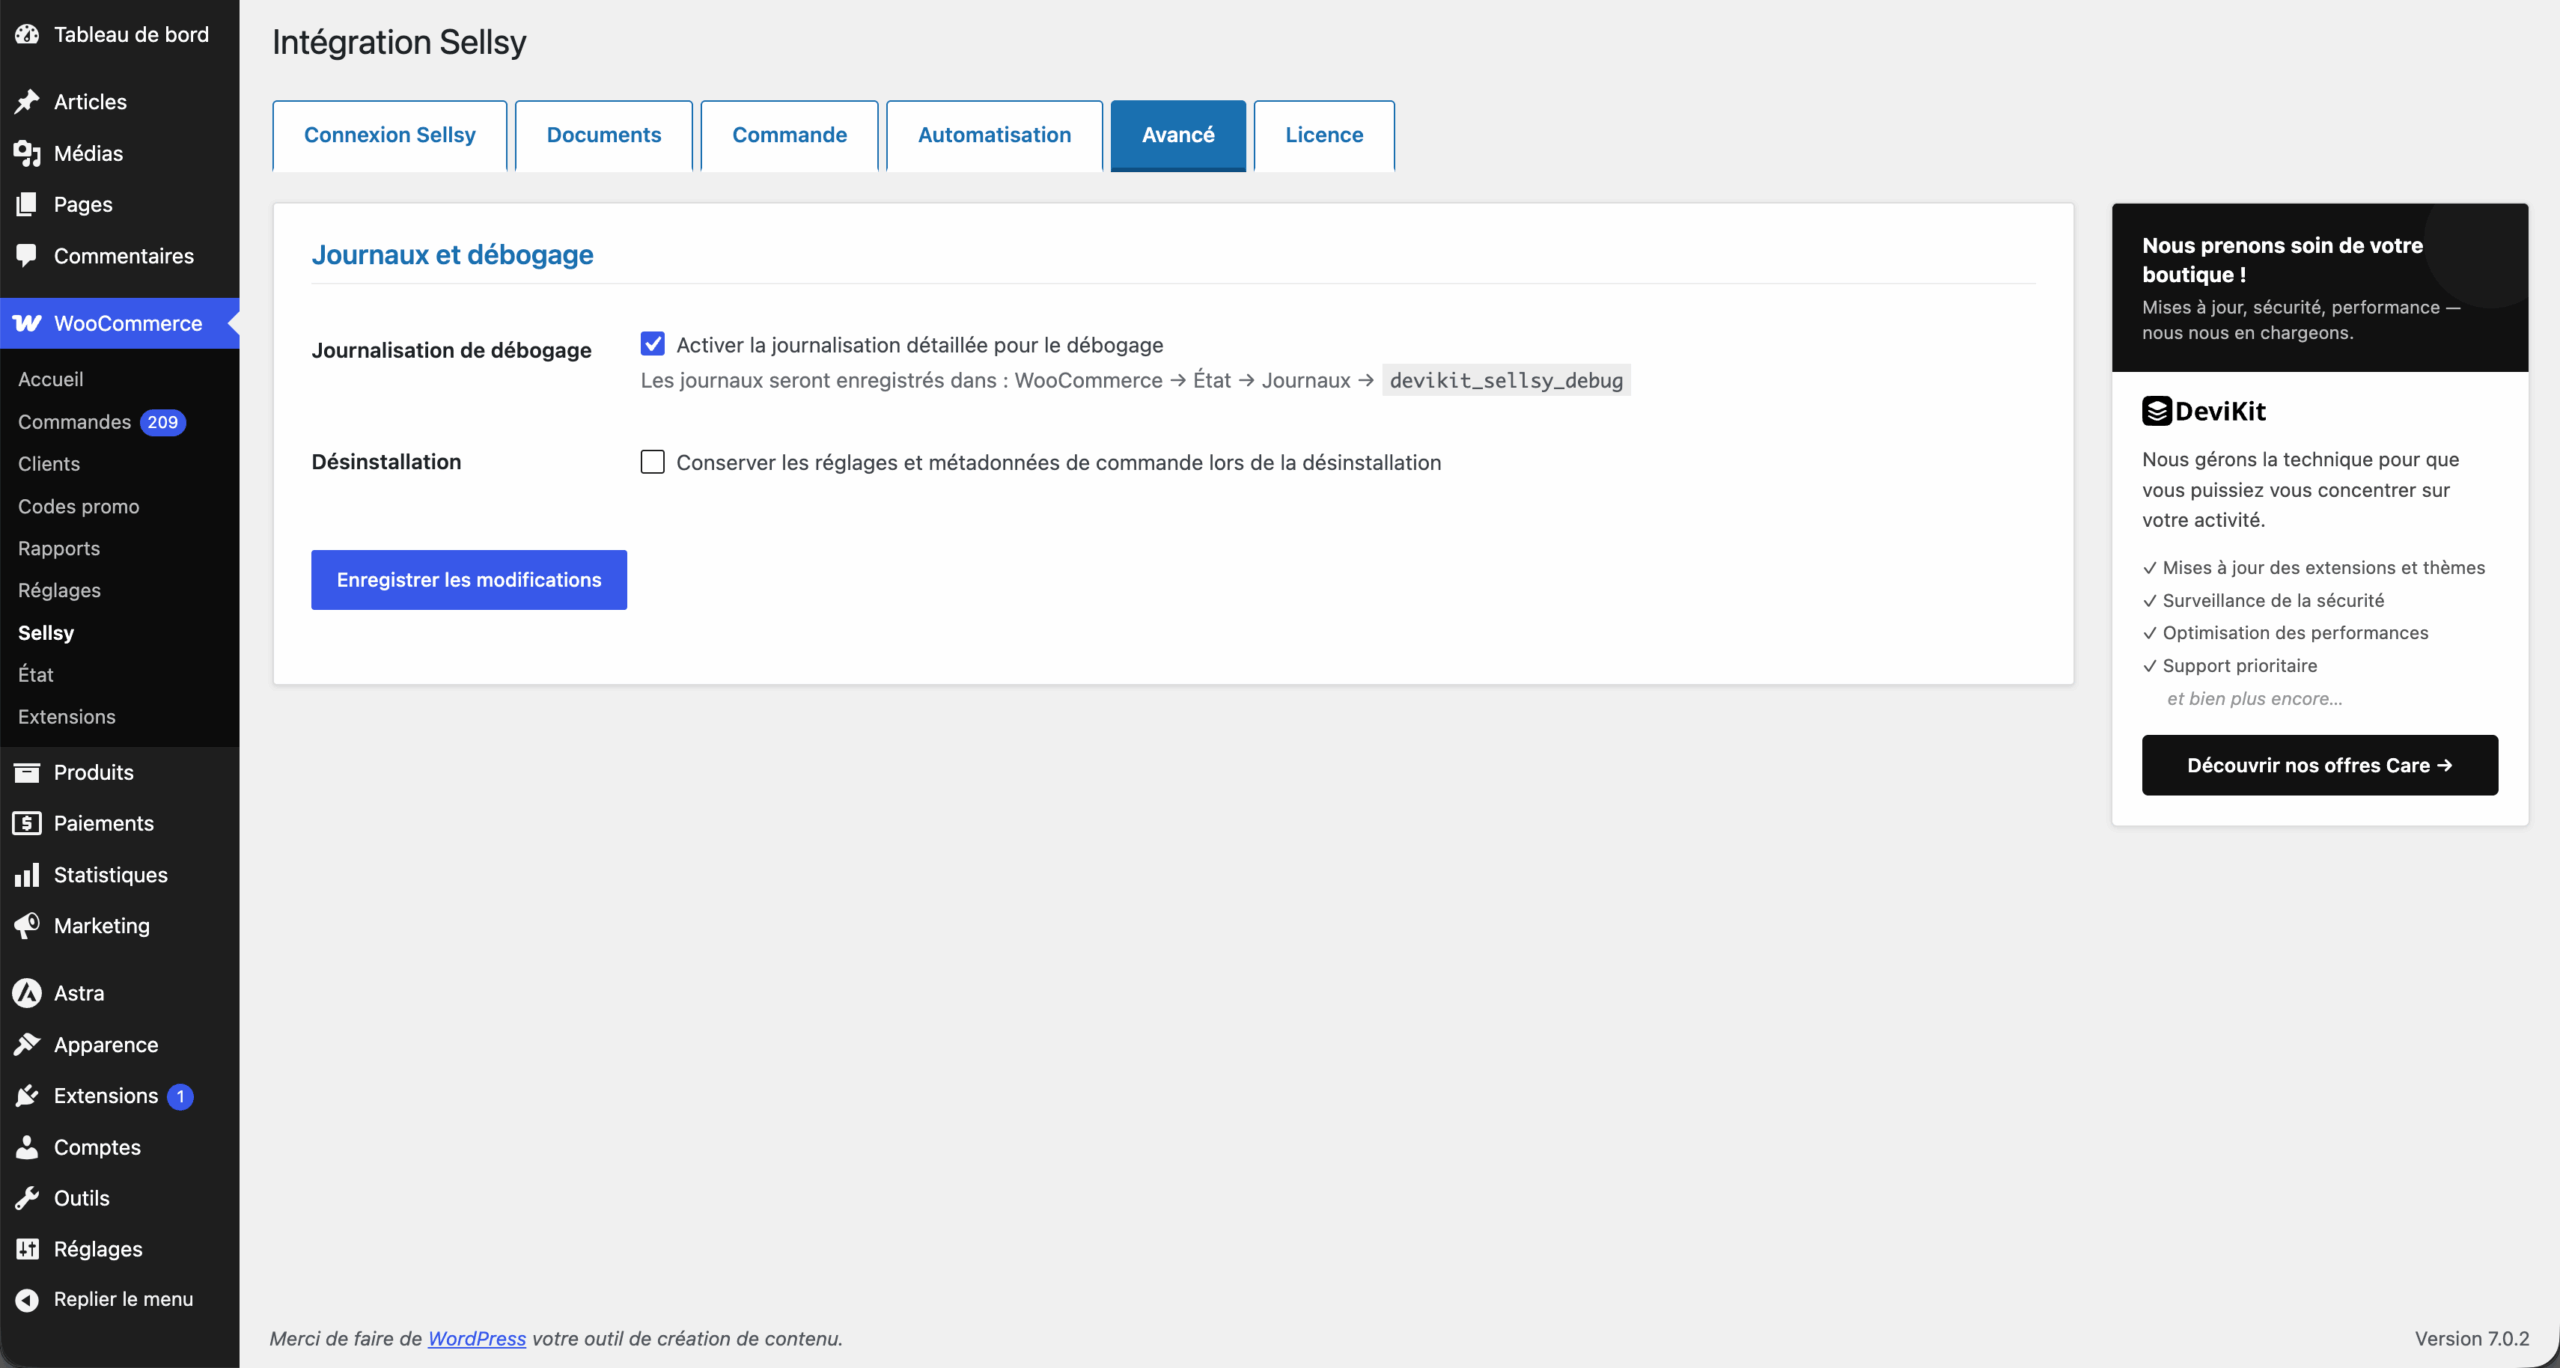The height and width of the screenshot is (1368, 2560).
Task: Select the Automatisation tab
Action: pos(995,135)
